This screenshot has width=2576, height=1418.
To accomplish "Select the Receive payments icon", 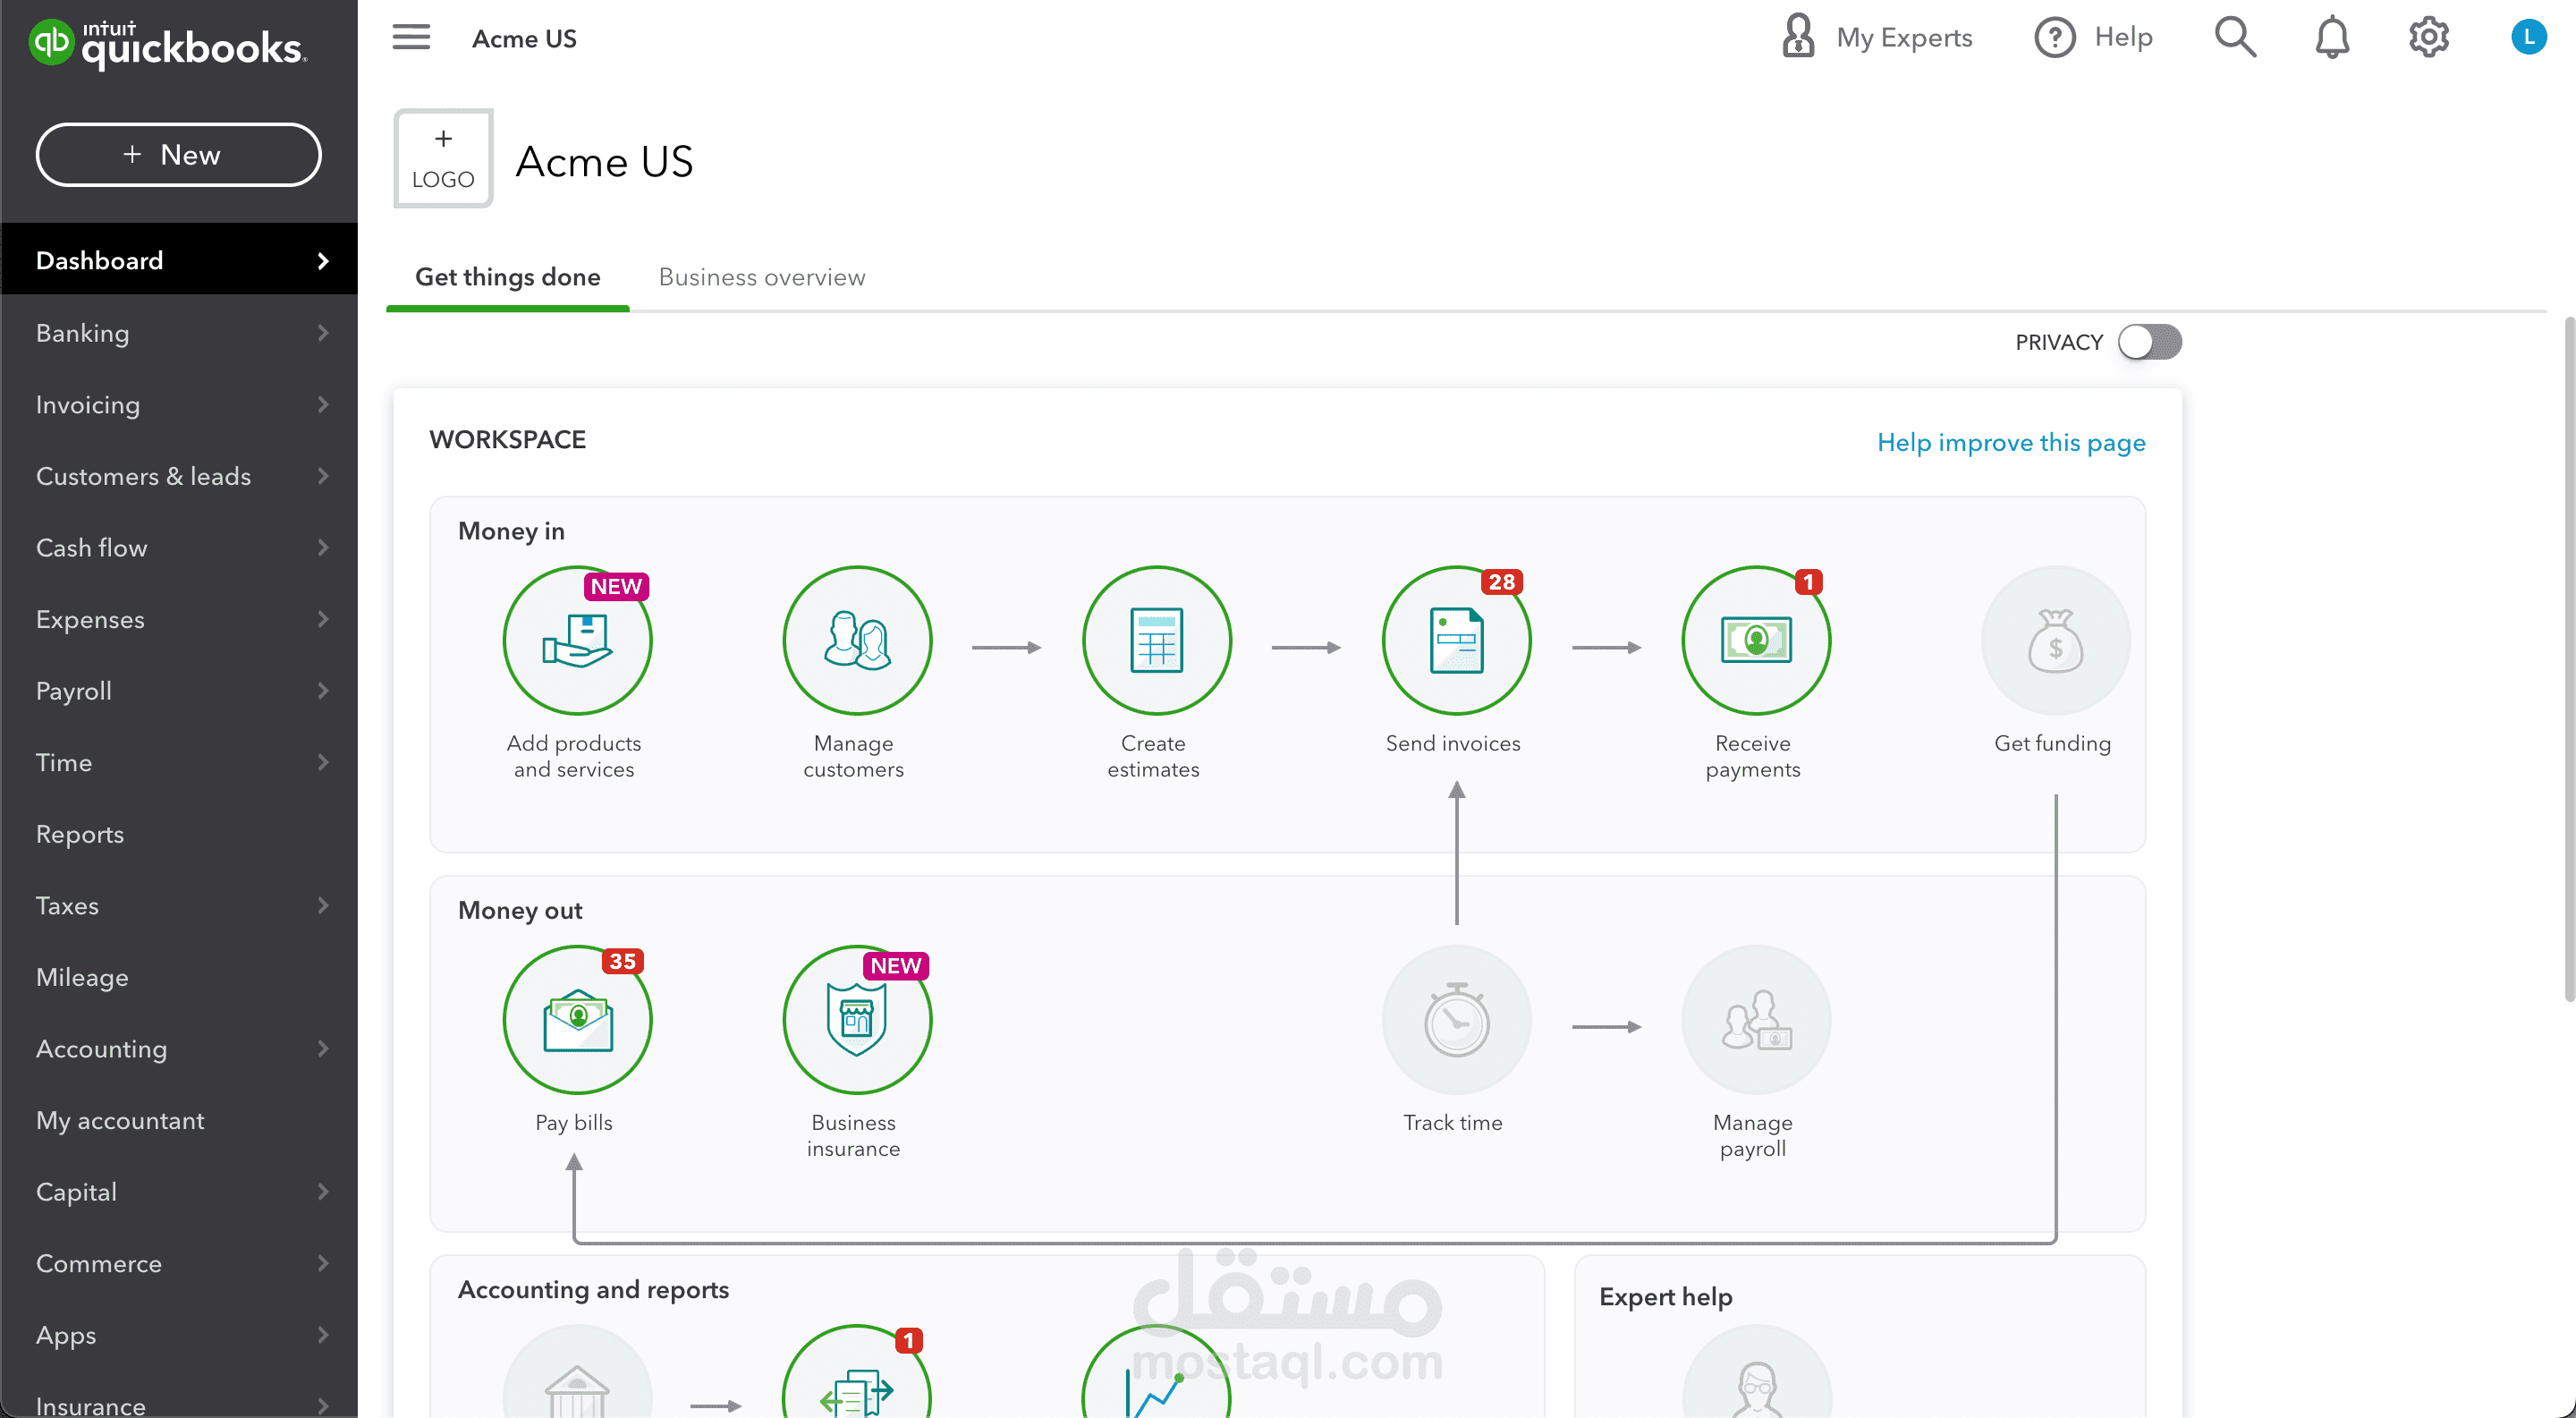I will 1755,640.
